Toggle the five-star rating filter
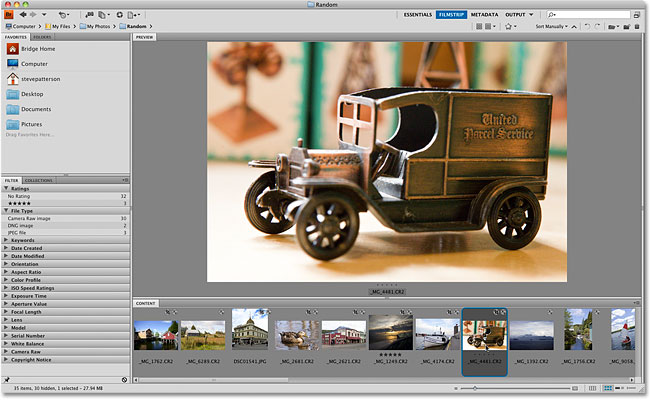The height and width of the screenshot is (400, 650). (x=66, y=203)
